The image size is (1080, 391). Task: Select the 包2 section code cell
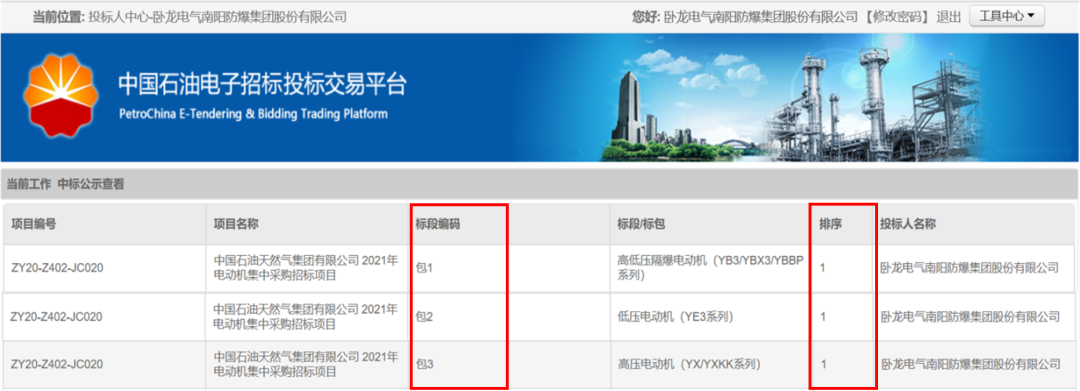tap(424, 317)
